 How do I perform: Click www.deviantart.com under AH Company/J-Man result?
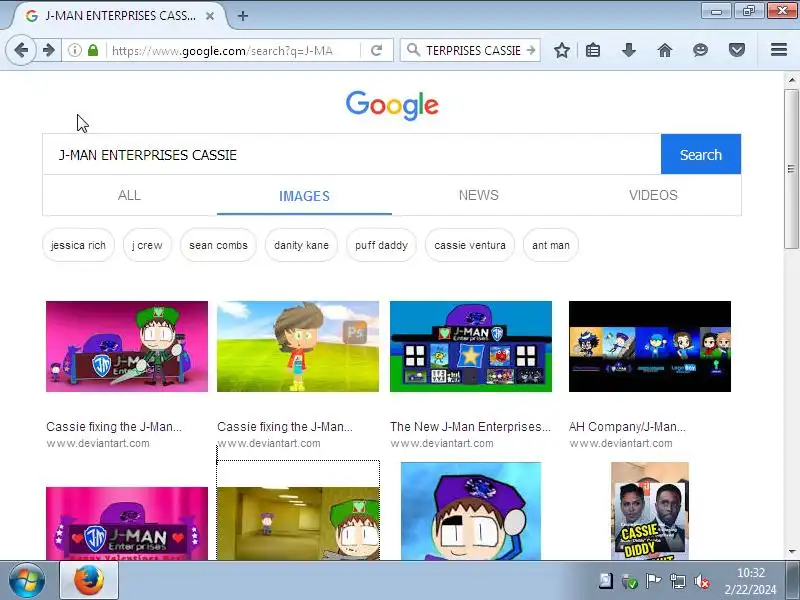click(x=621, y=443)
